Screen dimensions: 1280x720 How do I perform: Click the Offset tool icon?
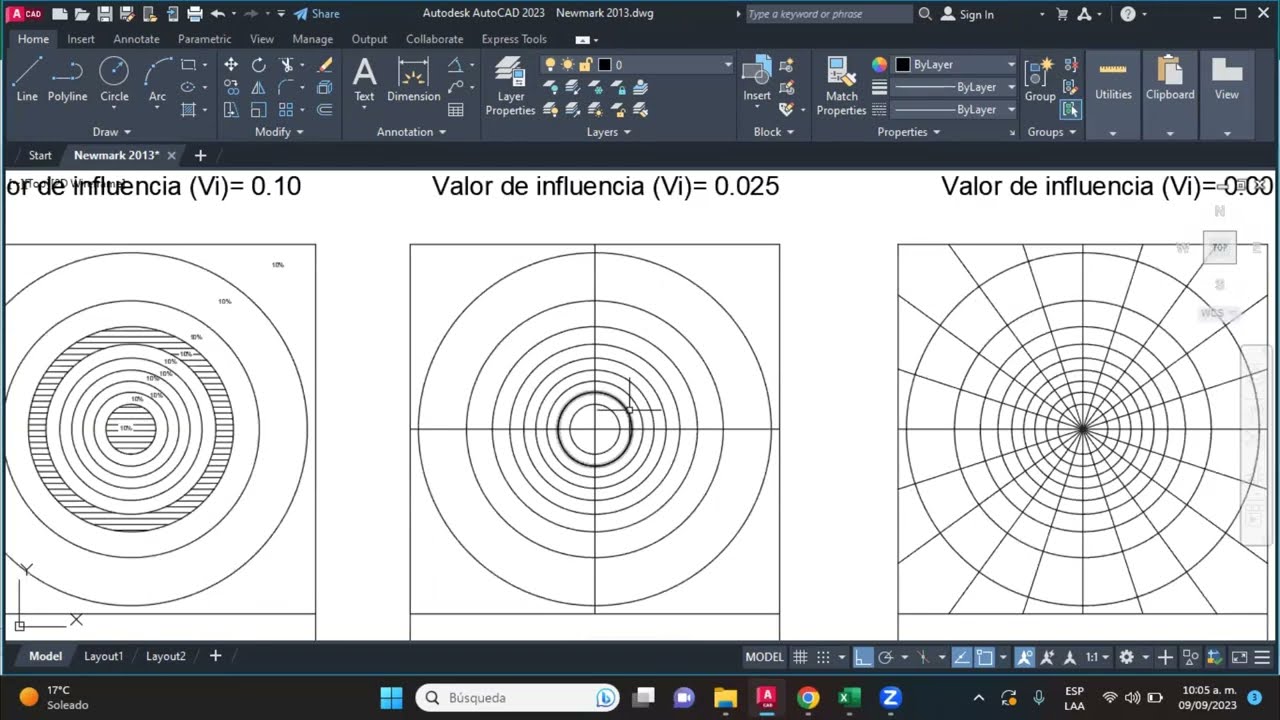324,110
